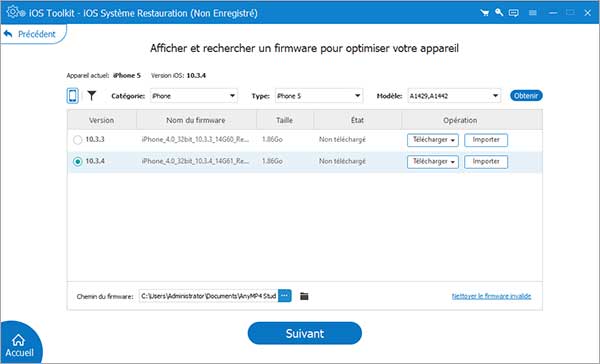Click the key register icon
Screen dimensions: 600x364
tap(499, 12)
